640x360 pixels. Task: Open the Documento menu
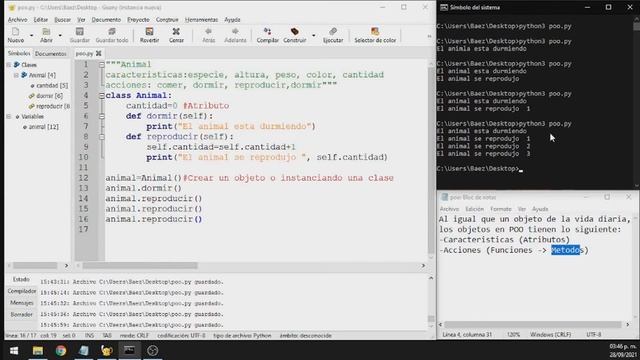(106, 20)
